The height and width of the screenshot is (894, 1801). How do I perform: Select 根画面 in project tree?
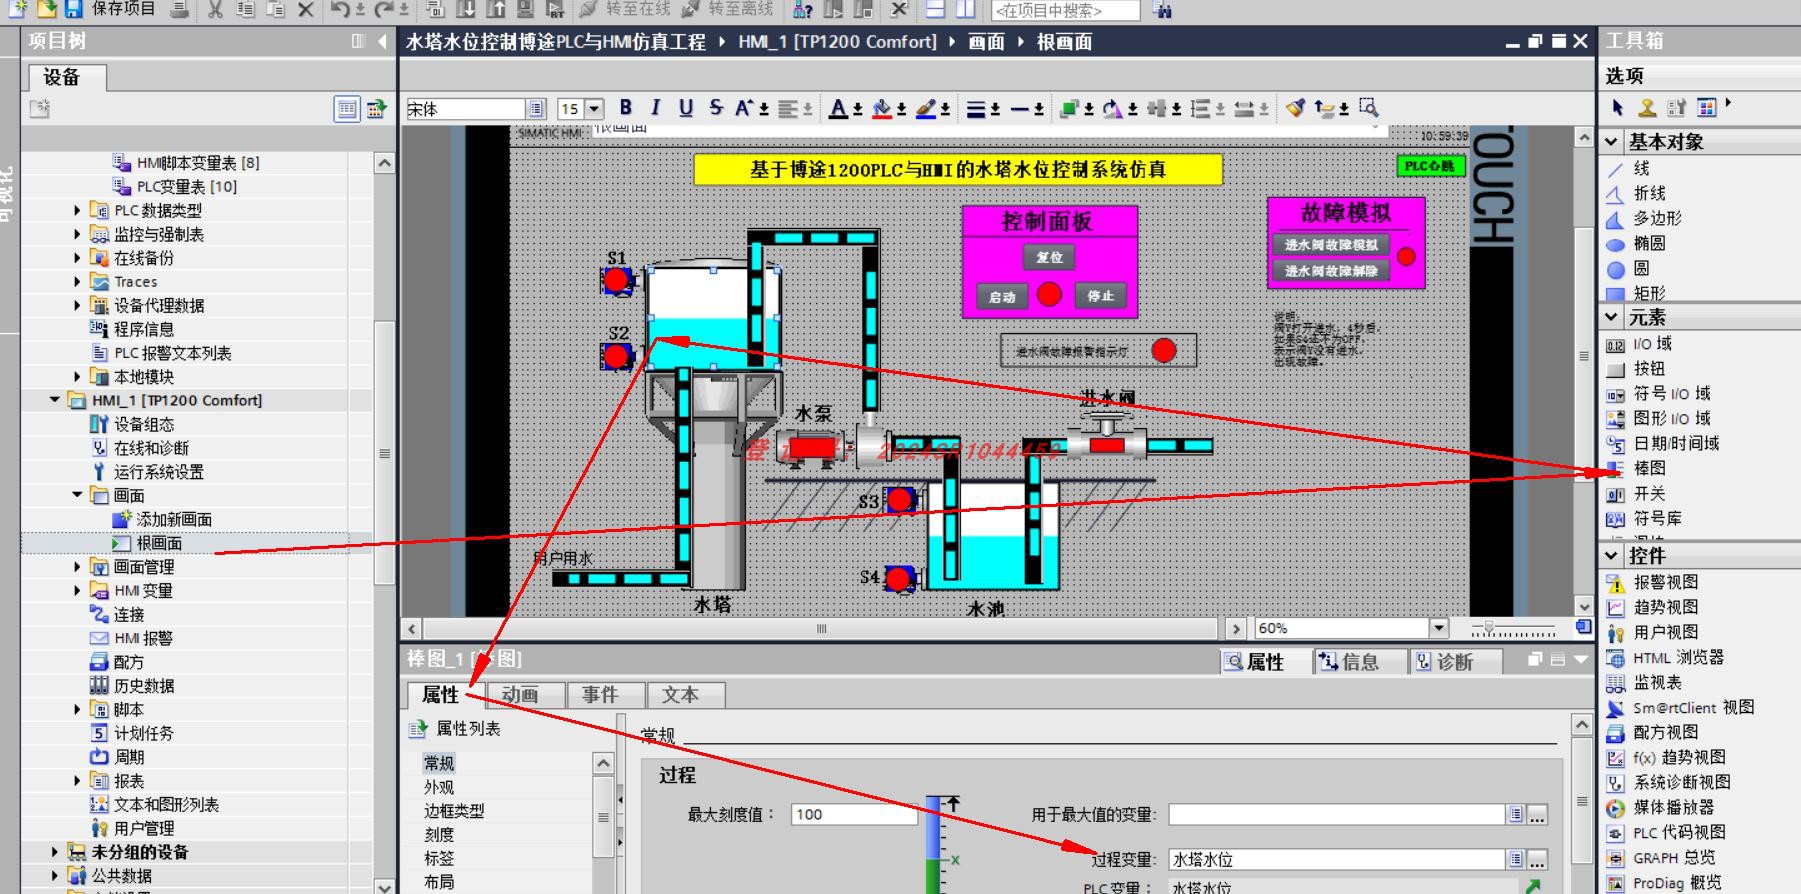click(159, 543)
